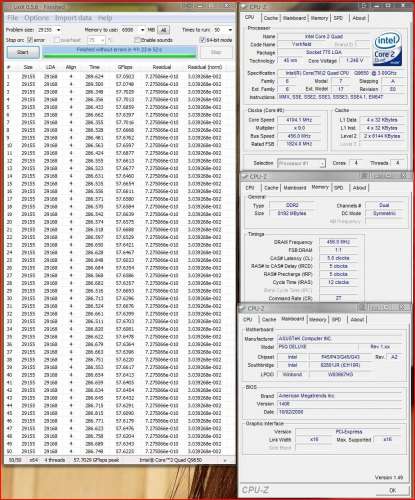415x500 pixels.
Task: Click the 'American Megatrends Inc.' BIOS Brand field
Action: (x=339, y=396)
